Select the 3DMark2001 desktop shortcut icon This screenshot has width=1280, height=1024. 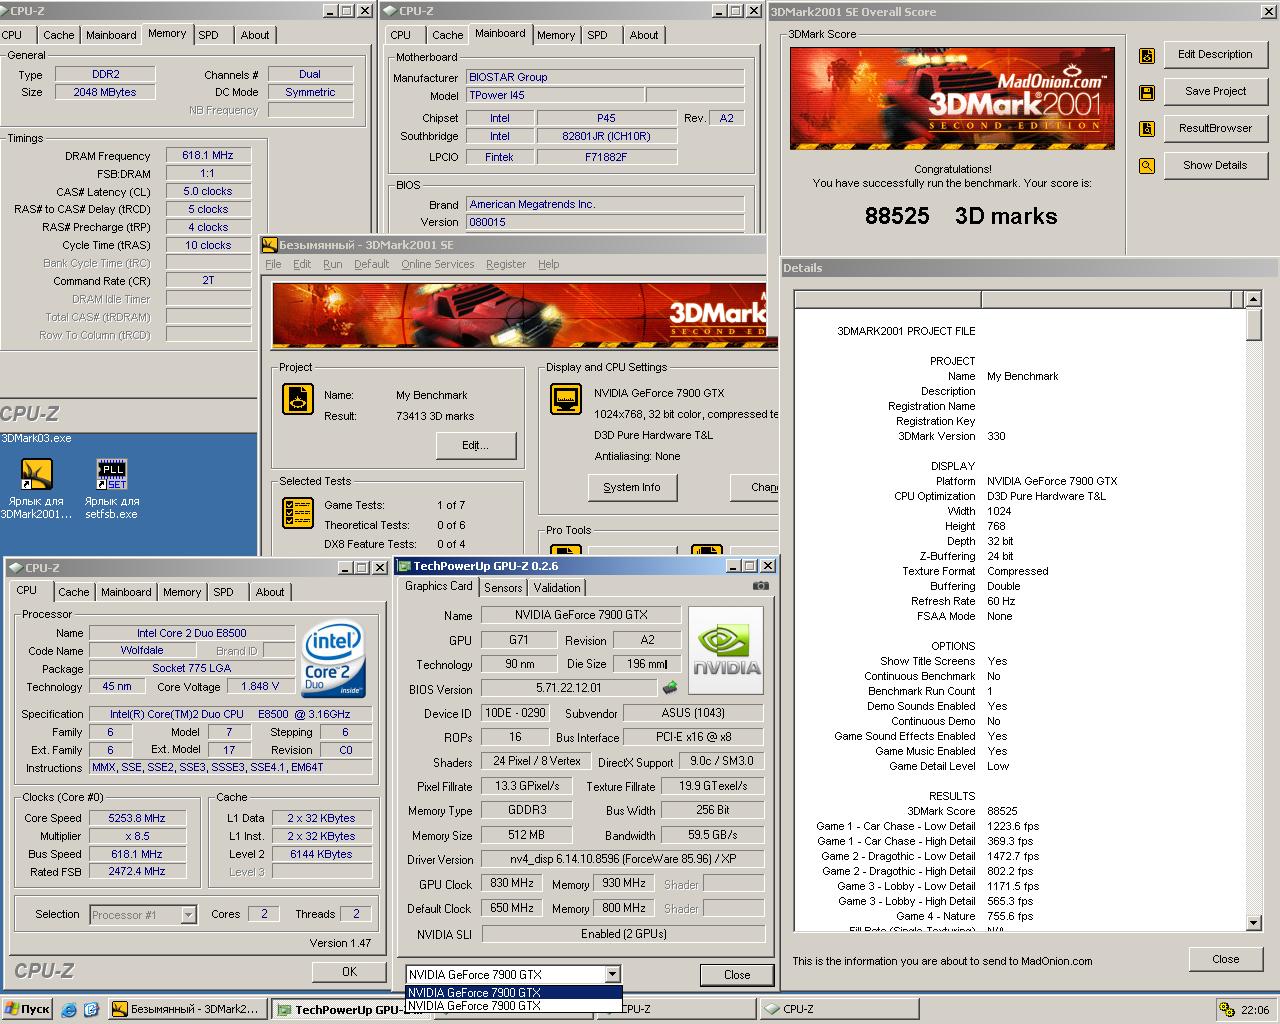pyautogui.click(x=37, y=474)
